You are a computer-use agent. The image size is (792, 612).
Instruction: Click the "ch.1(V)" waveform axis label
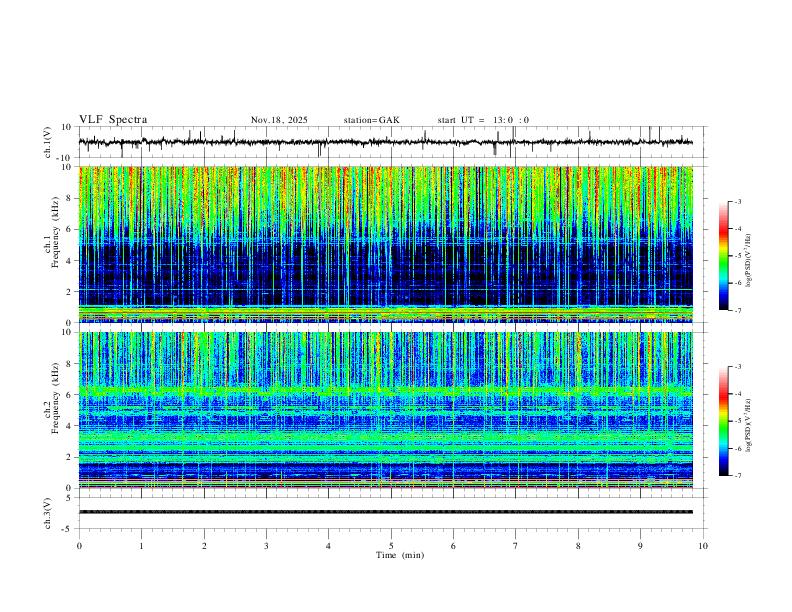[48, 142]
